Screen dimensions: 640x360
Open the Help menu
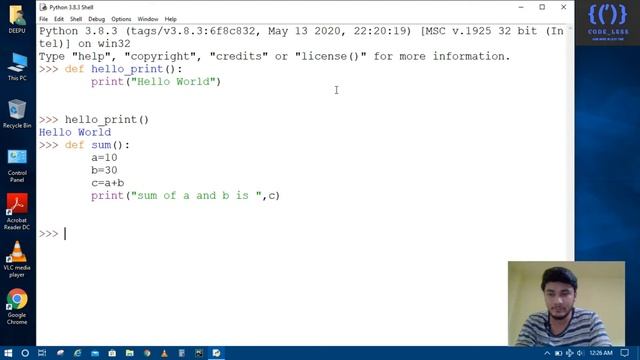click(x=171, y=19)
